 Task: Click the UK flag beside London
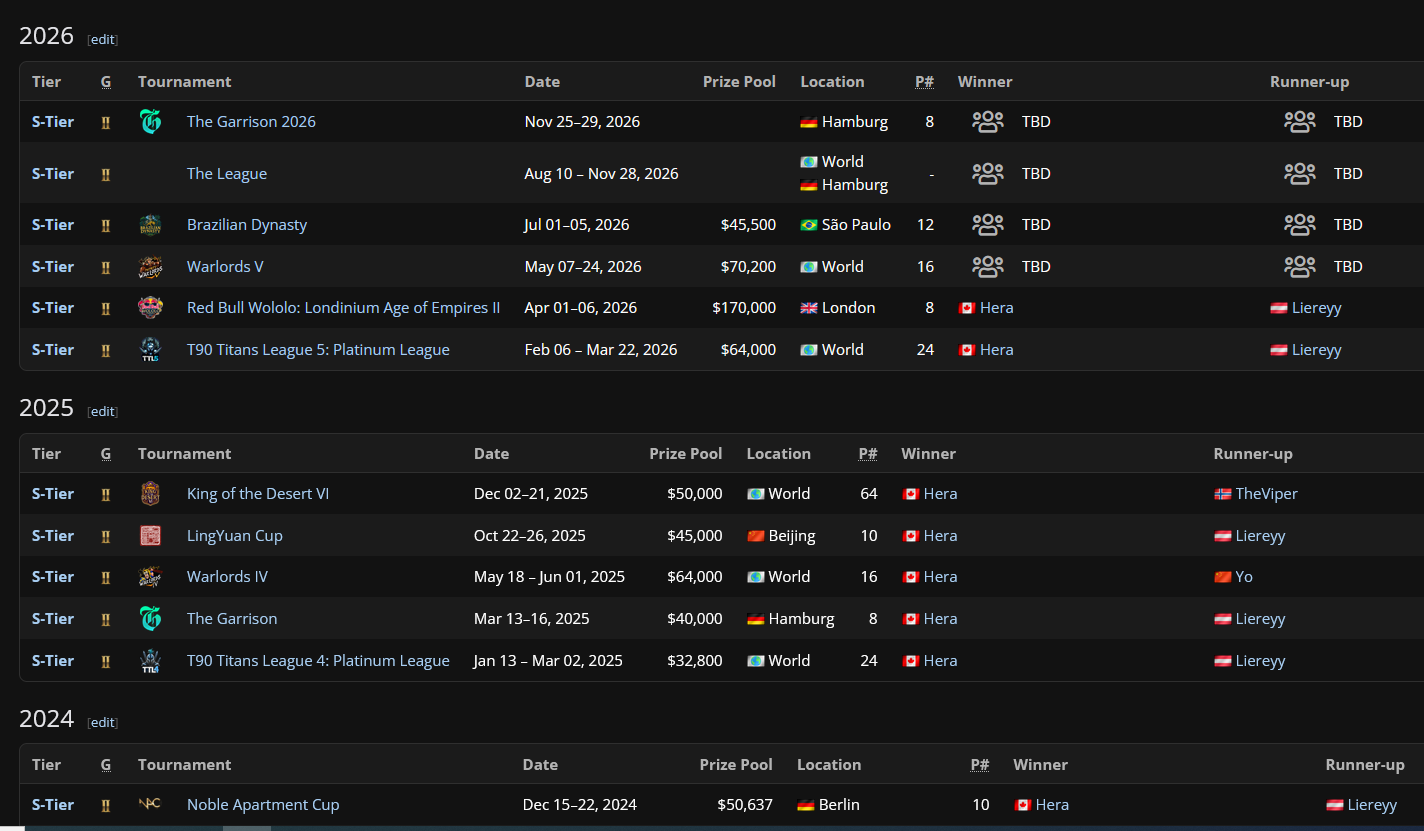pos(809,308)
